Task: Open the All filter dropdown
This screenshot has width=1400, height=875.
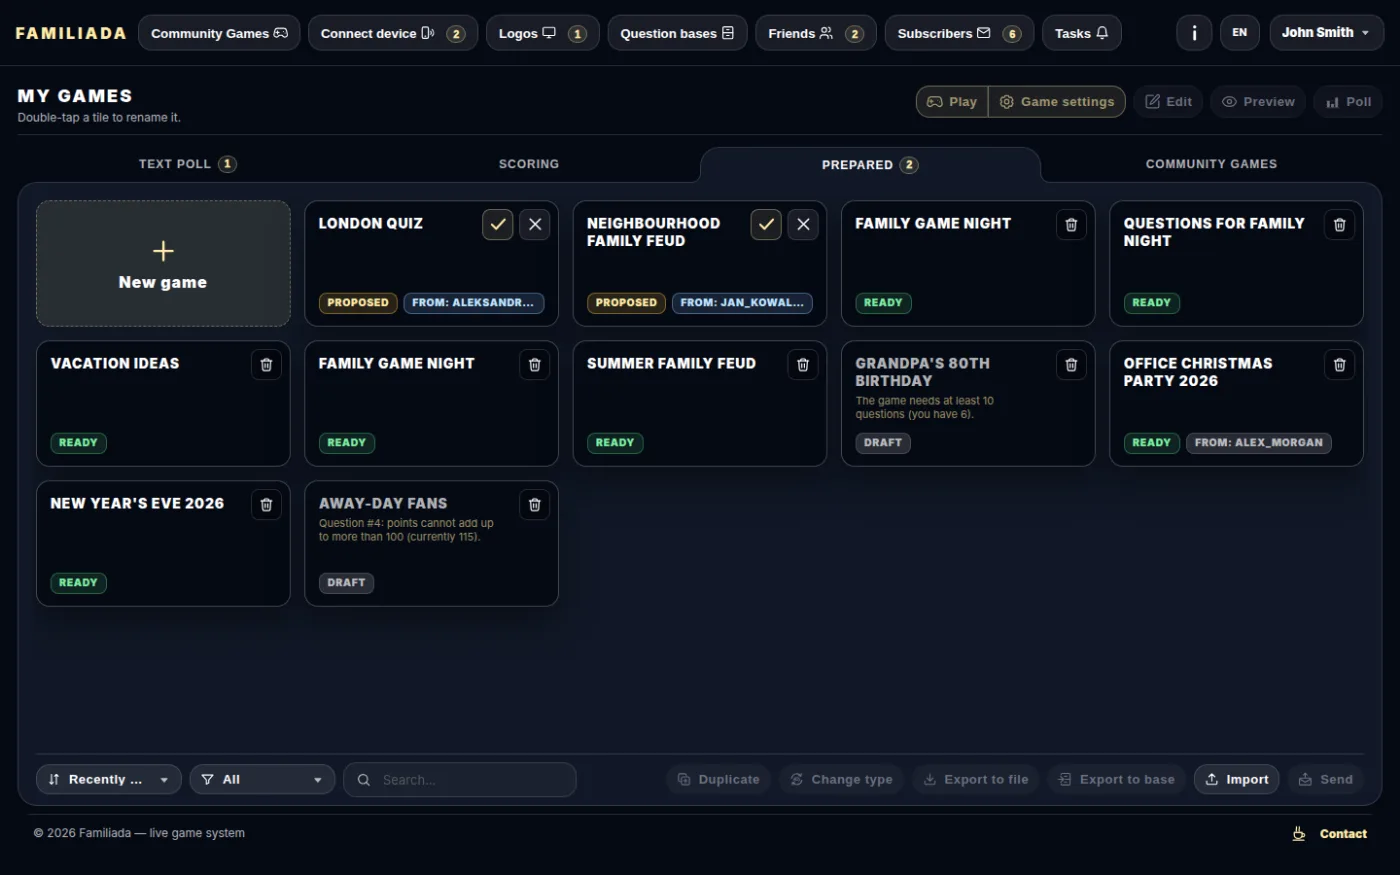Action: click(x=262, y=780)
